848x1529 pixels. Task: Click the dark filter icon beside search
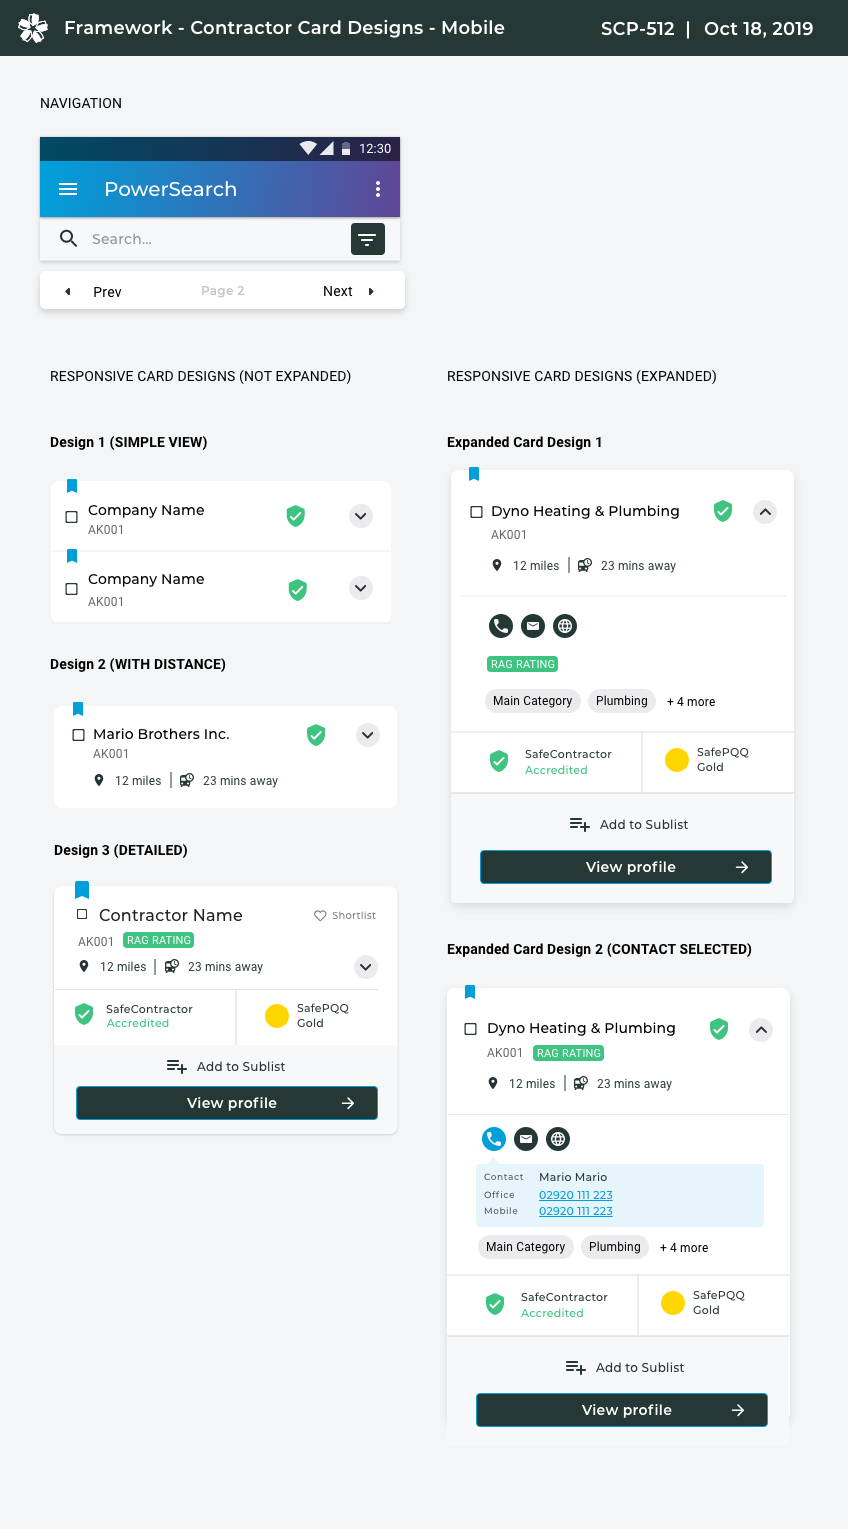[368, 239]
